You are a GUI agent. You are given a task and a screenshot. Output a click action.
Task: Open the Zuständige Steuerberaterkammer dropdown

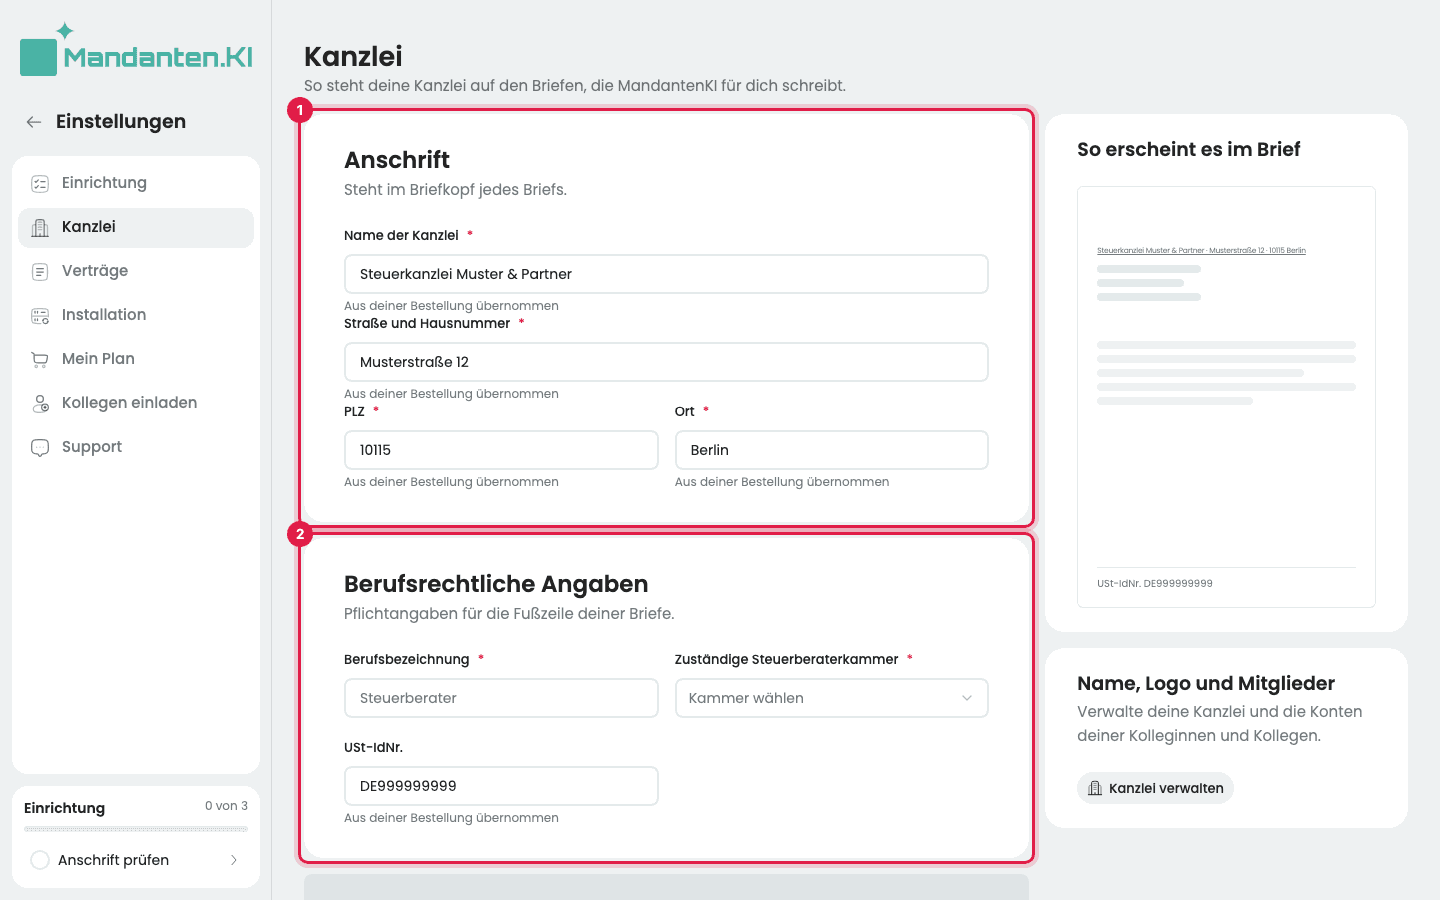pyautogui.click(x=832, y=698)
